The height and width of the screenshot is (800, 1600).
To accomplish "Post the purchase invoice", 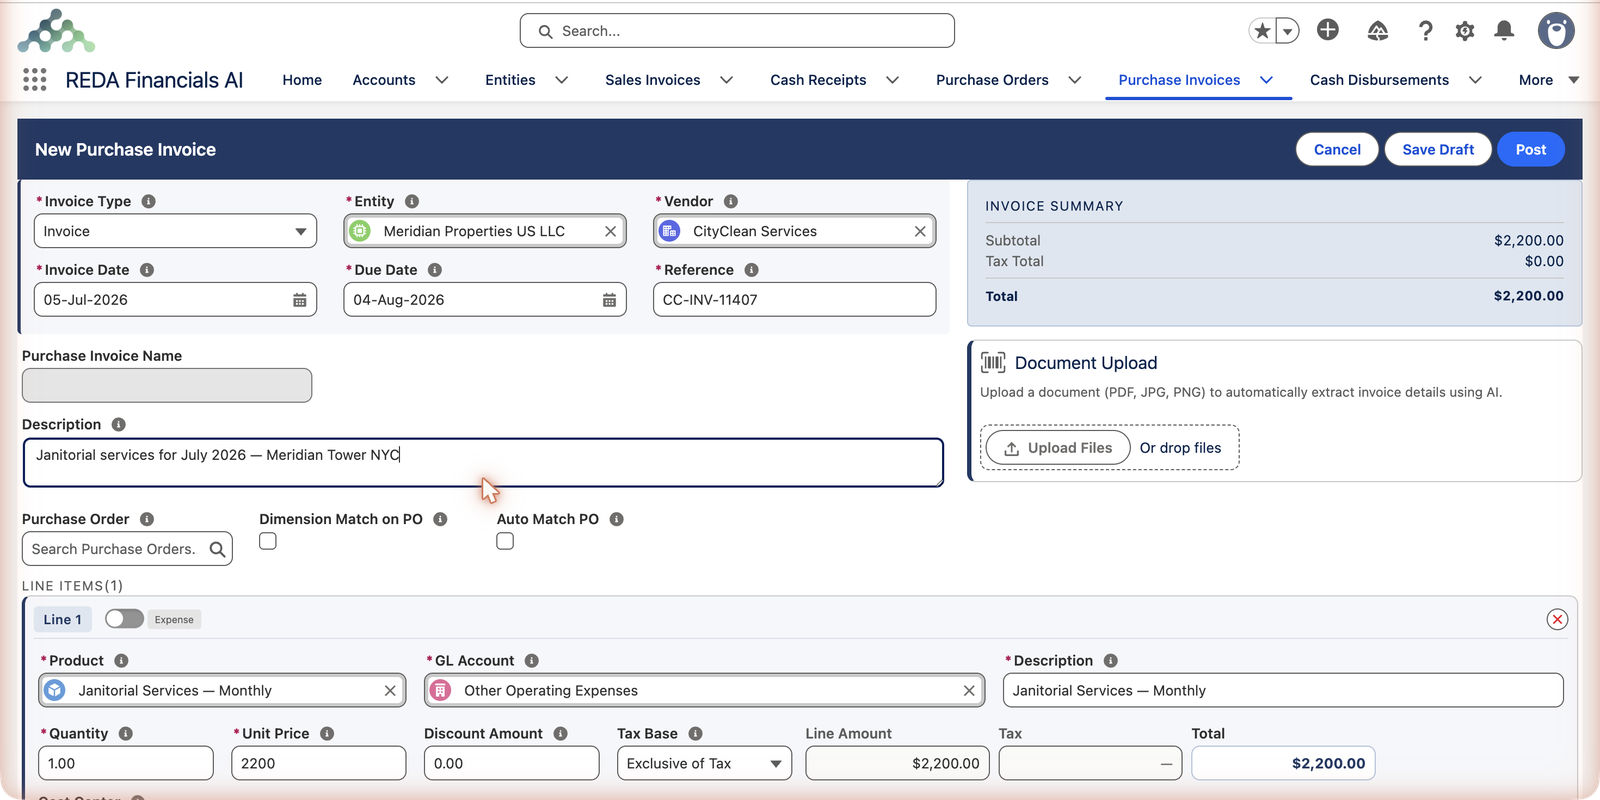I will tap(1530, 149).
